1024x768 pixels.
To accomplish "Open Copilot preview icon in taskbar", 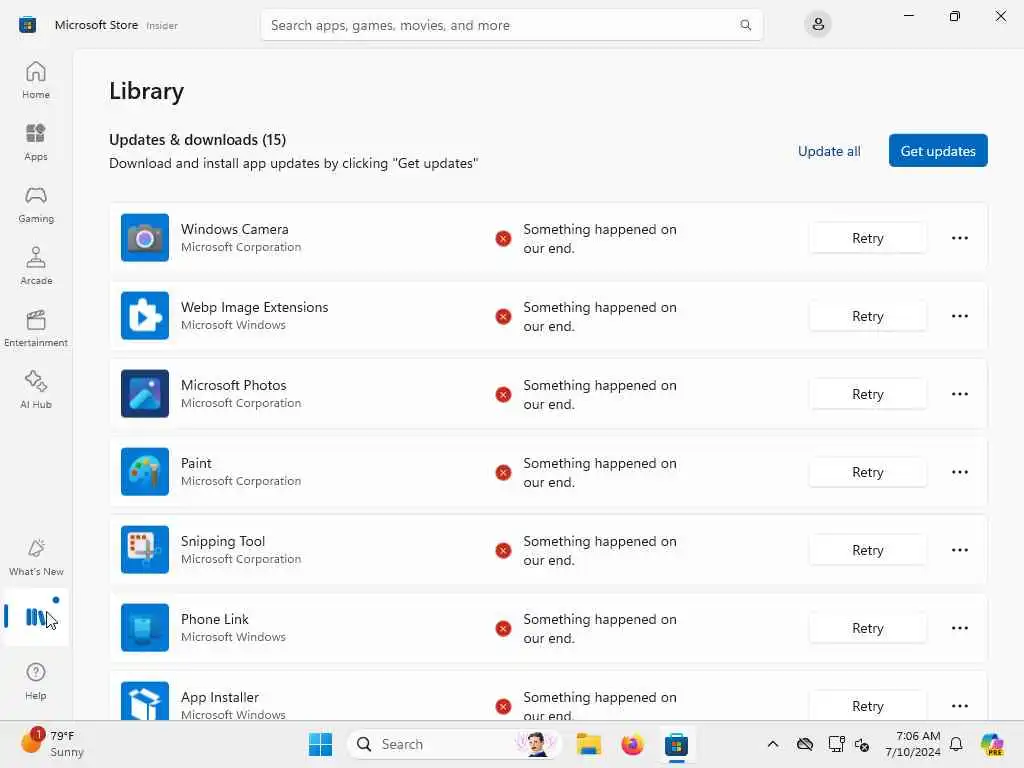I will click(x=992, y=744).
